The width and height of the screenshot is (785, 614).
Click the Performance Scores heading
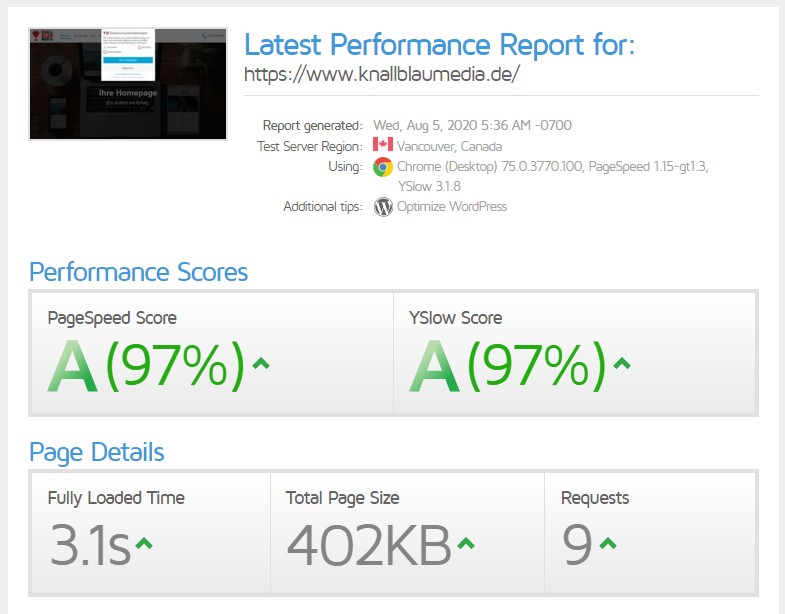[138, 272]
